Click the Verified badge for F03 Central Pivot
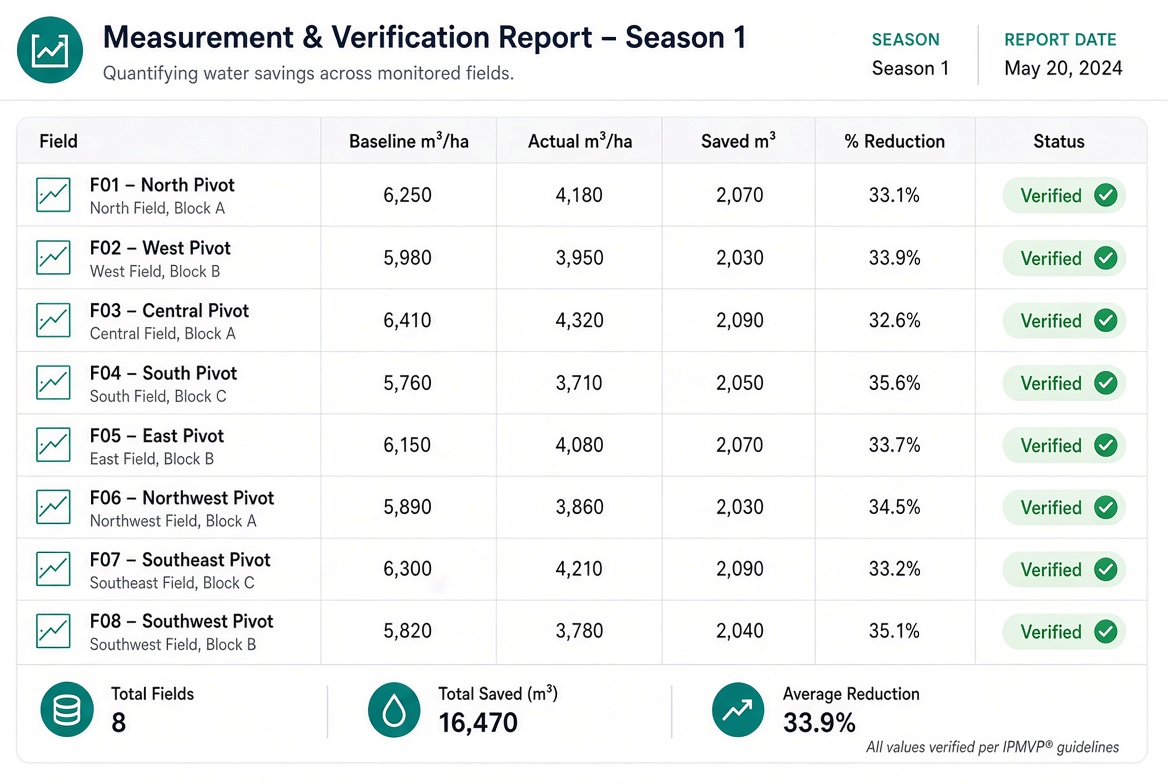Viewport: 1168px width, 784px height. pos(1064,320)
